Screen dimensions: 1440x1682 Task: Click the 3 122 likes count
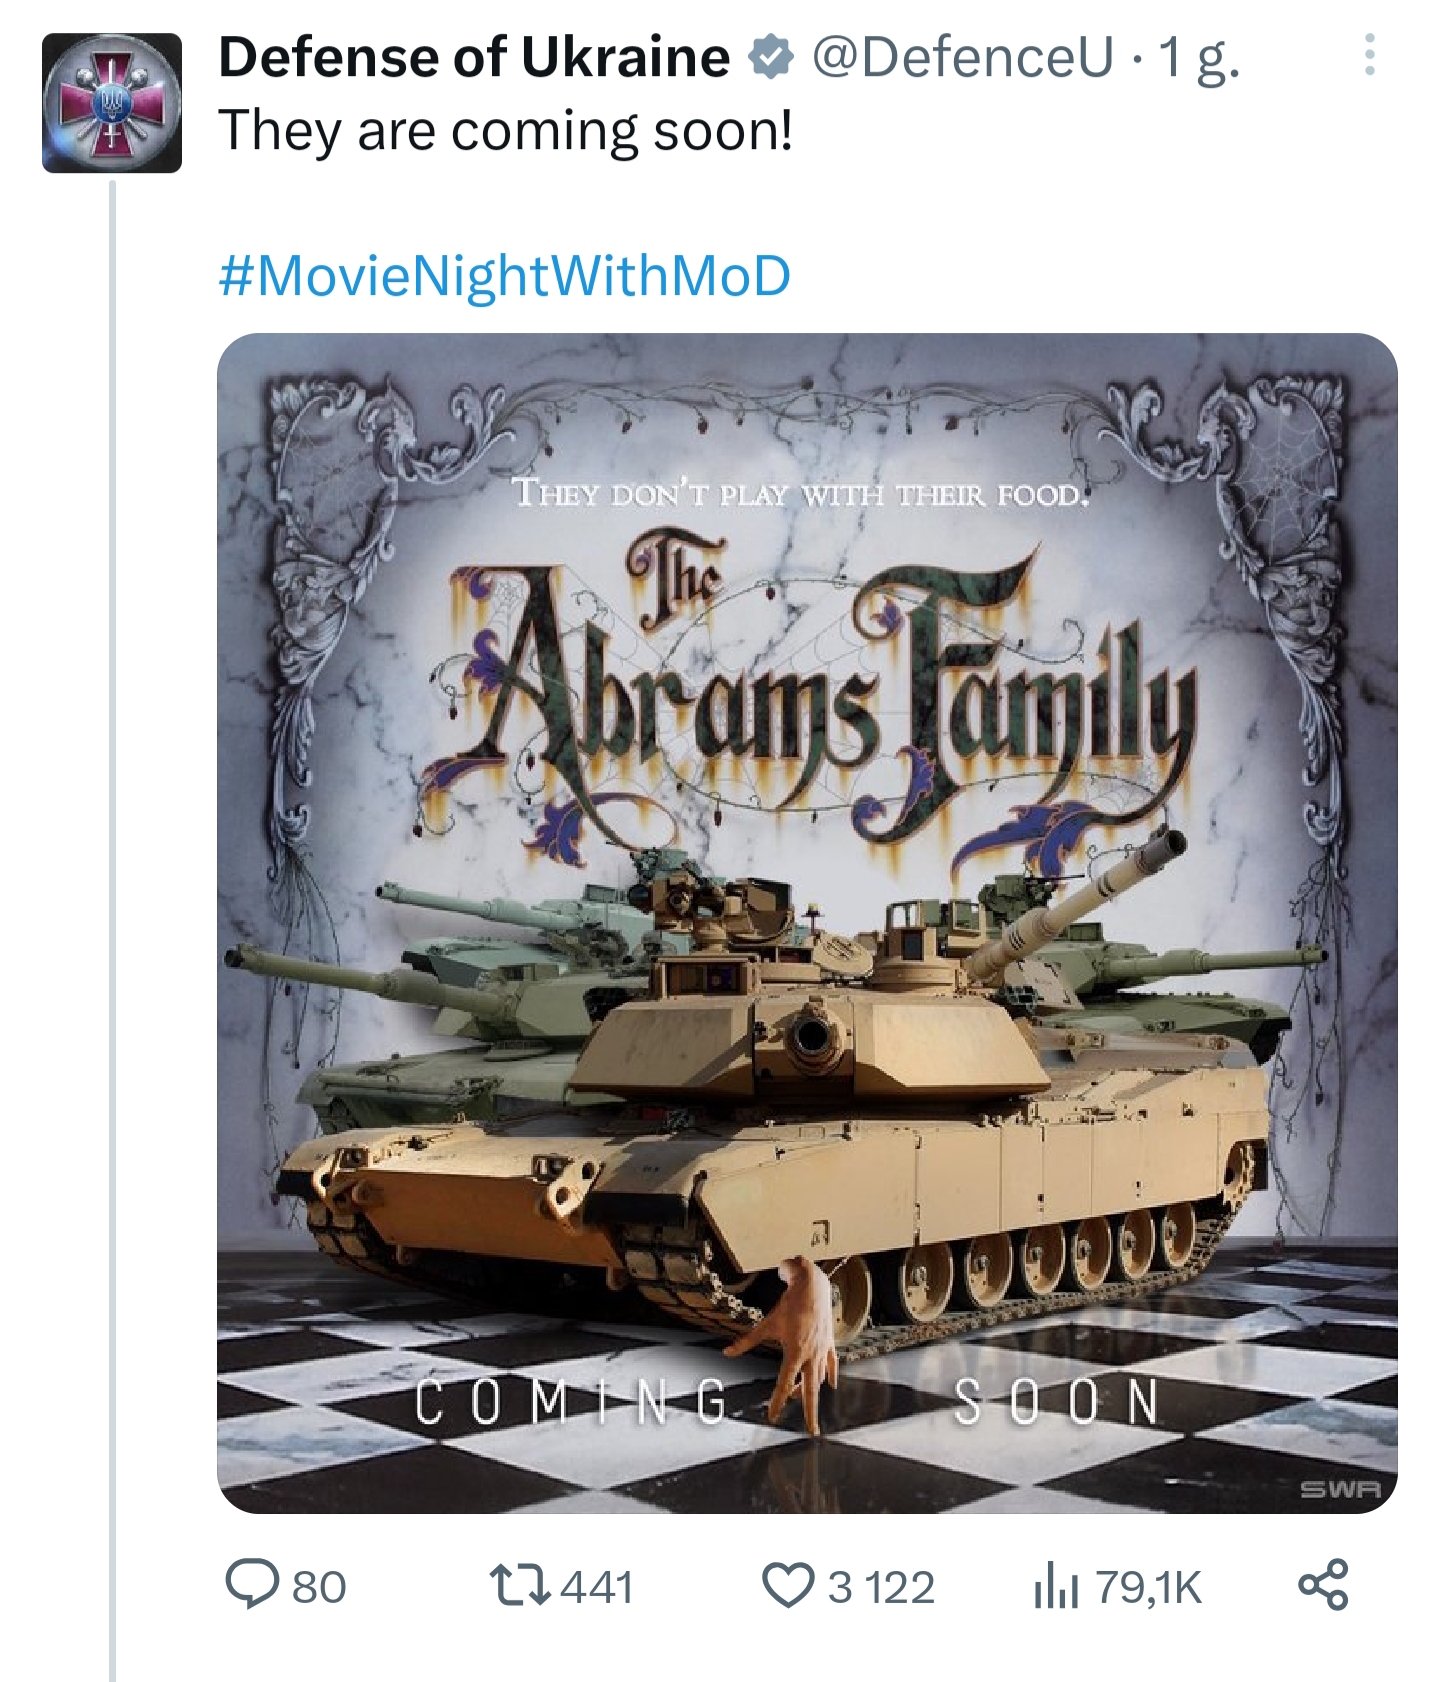[x=881, y=1587]
